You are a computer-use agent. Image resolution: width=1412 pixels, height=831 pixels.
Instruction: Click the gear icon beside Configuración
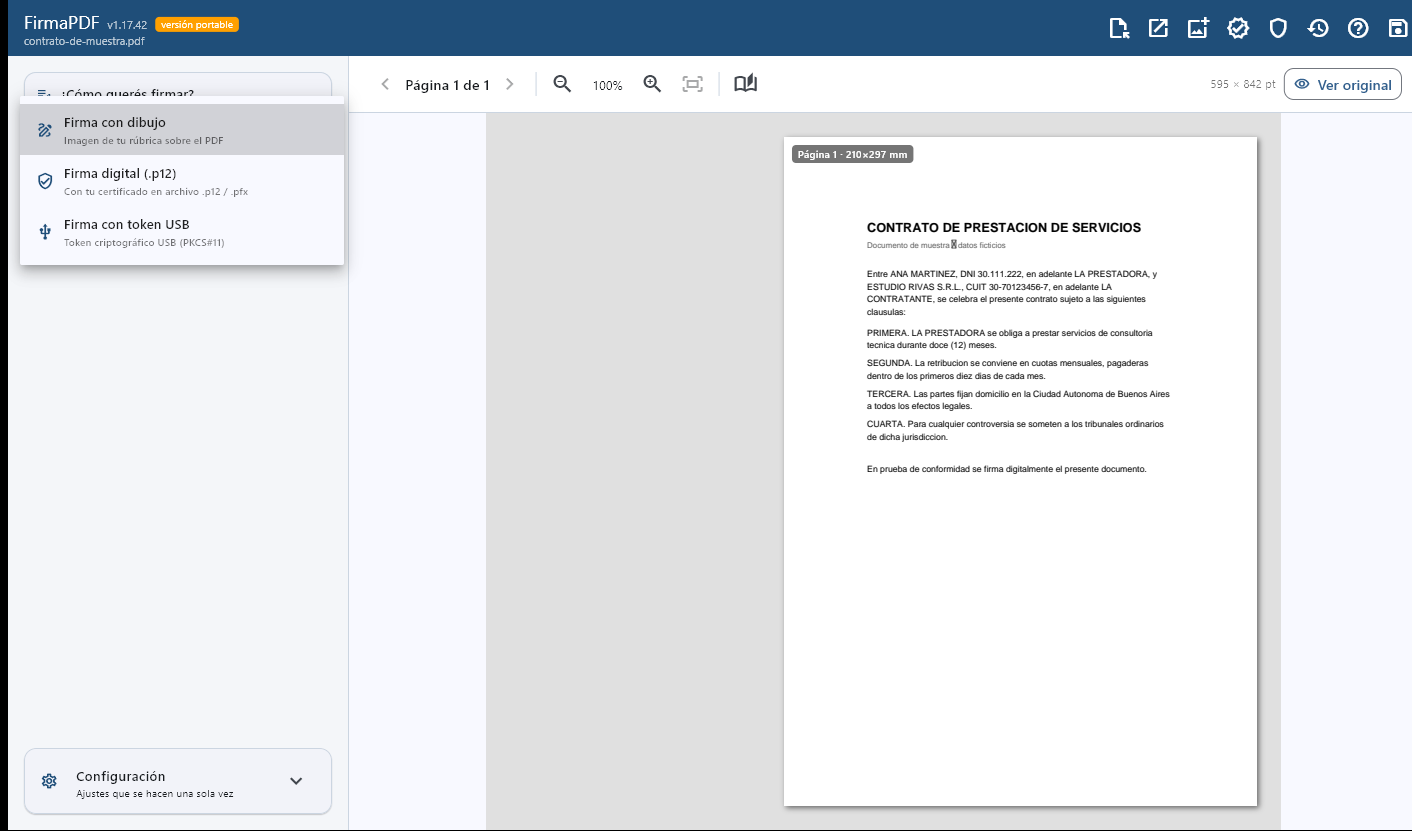(x=49, y=781)
